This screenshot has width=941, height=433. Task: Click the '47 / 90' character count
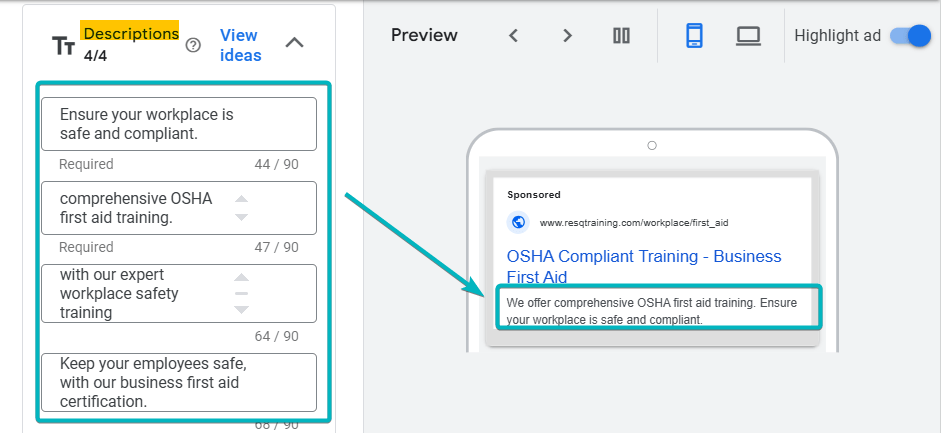[x=276, y=247]
